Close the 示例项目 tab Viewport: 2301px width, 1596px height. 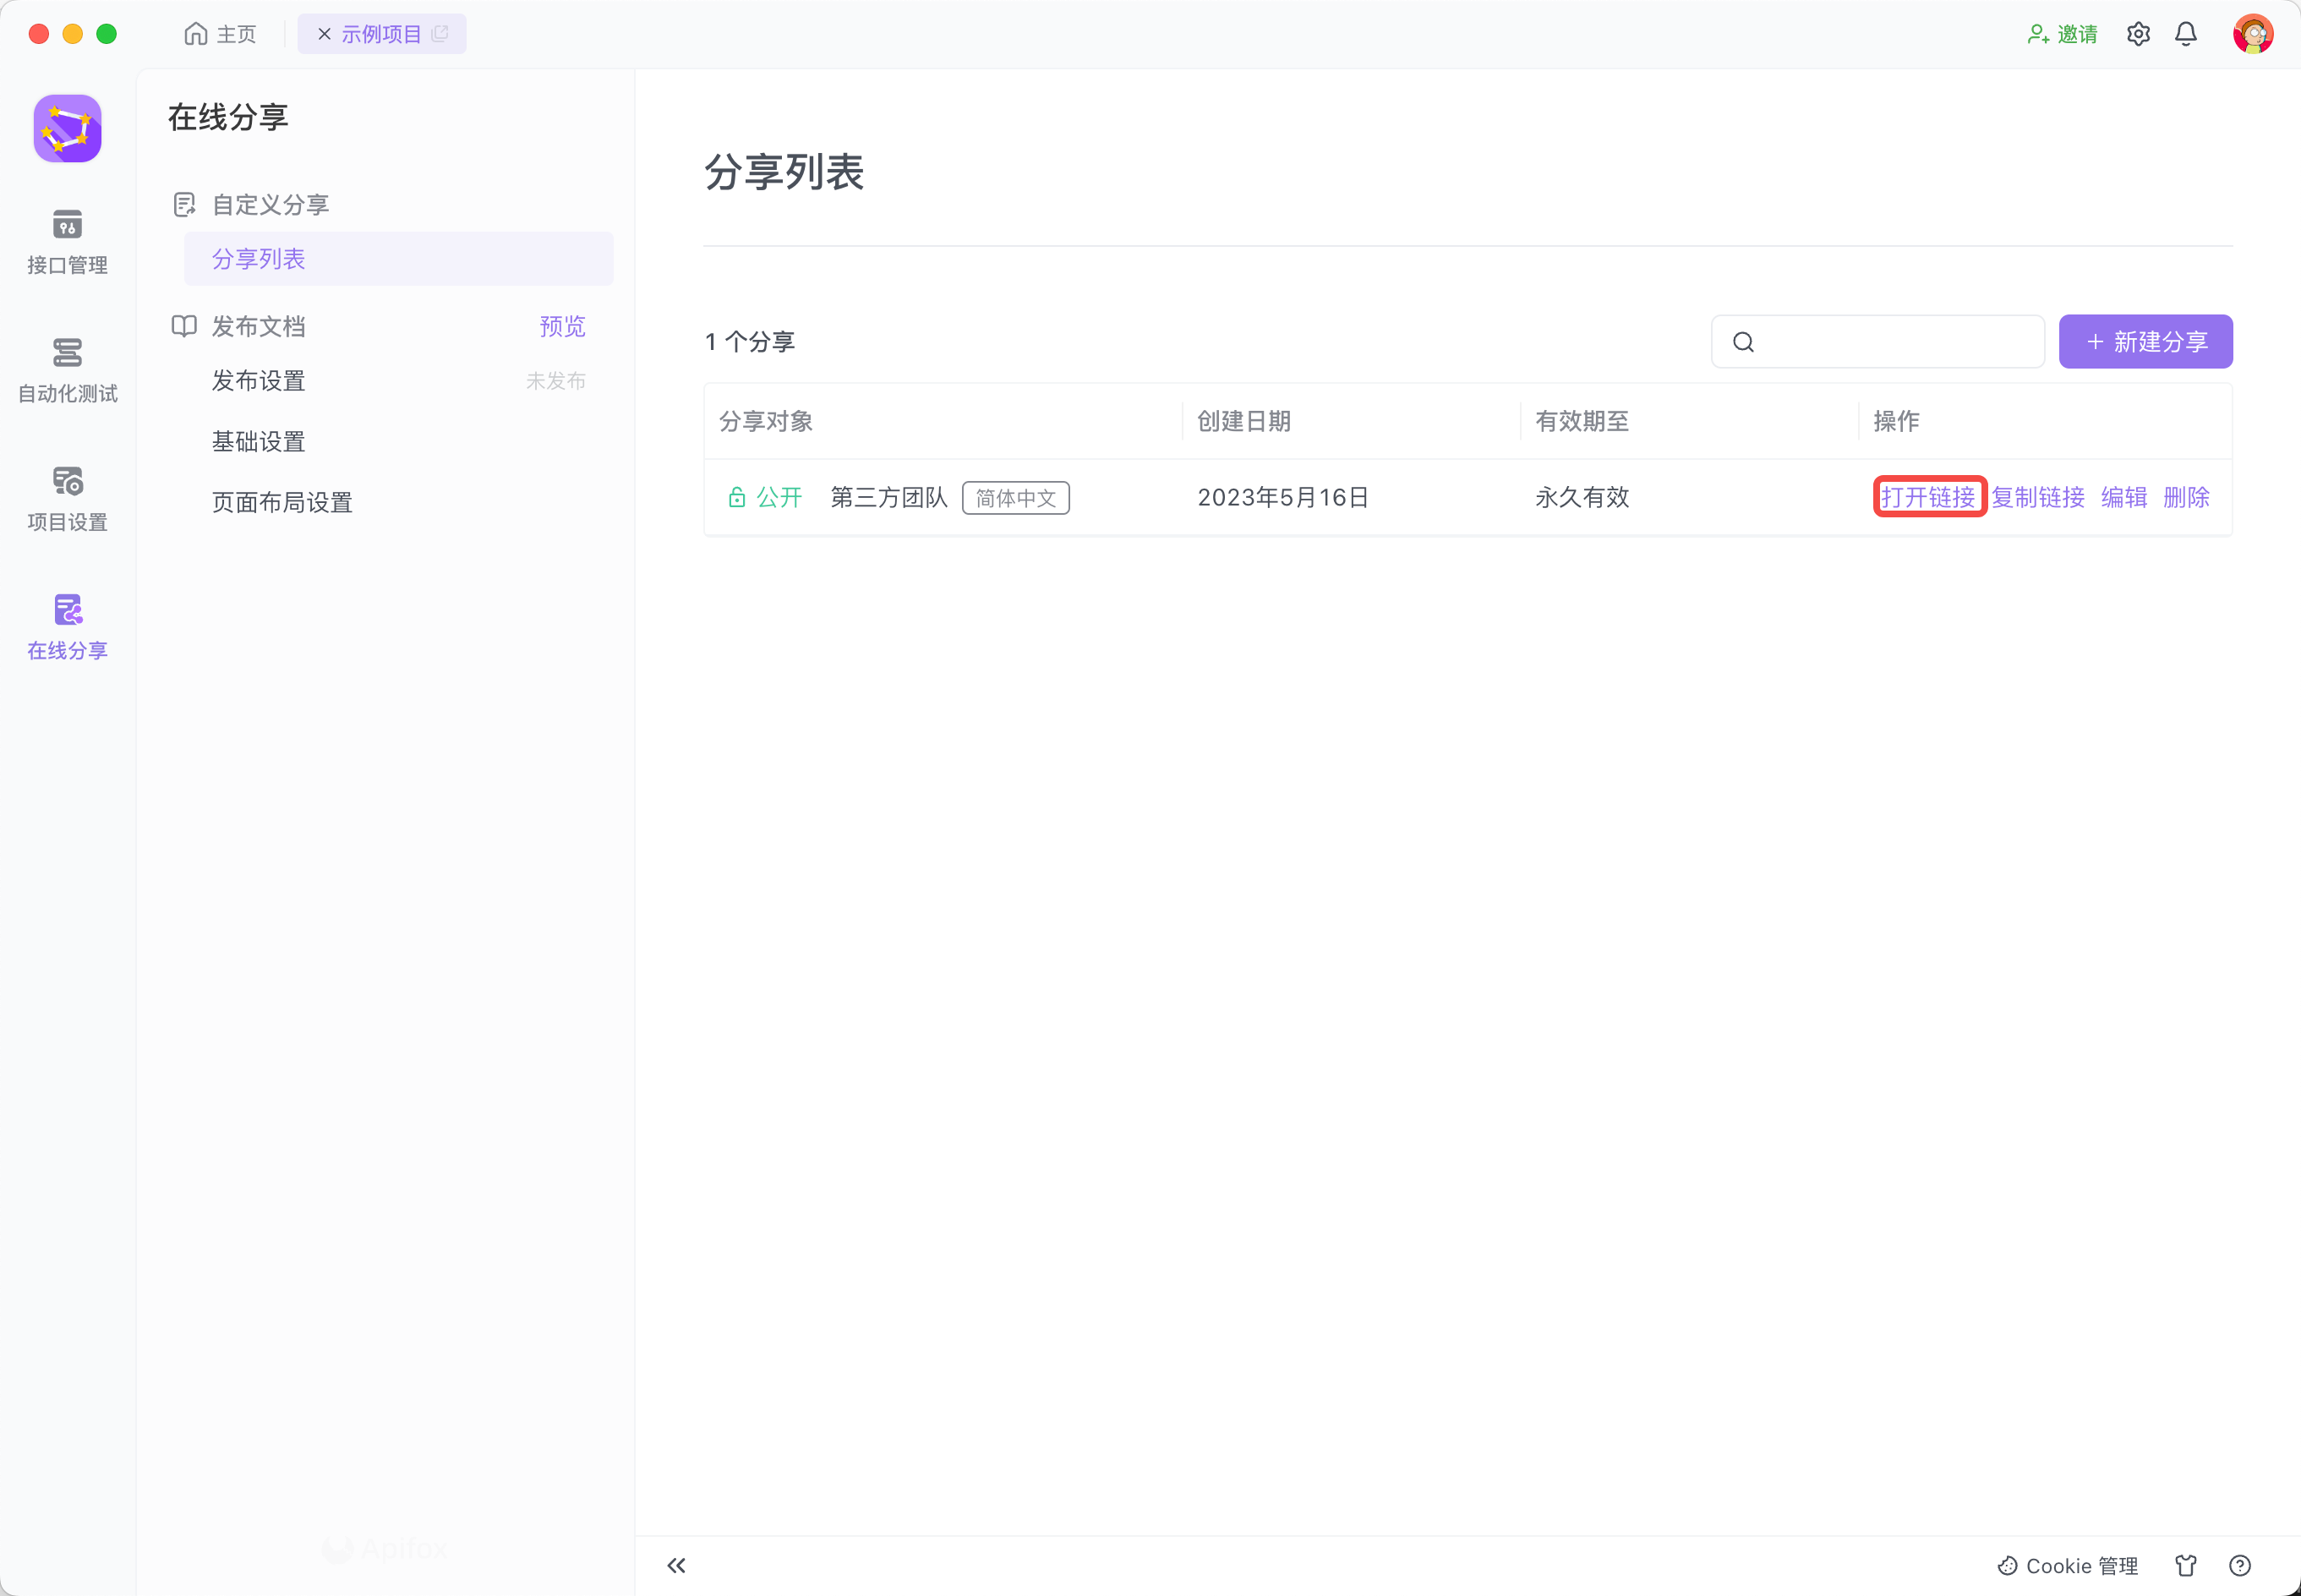[x=324, y=34]
